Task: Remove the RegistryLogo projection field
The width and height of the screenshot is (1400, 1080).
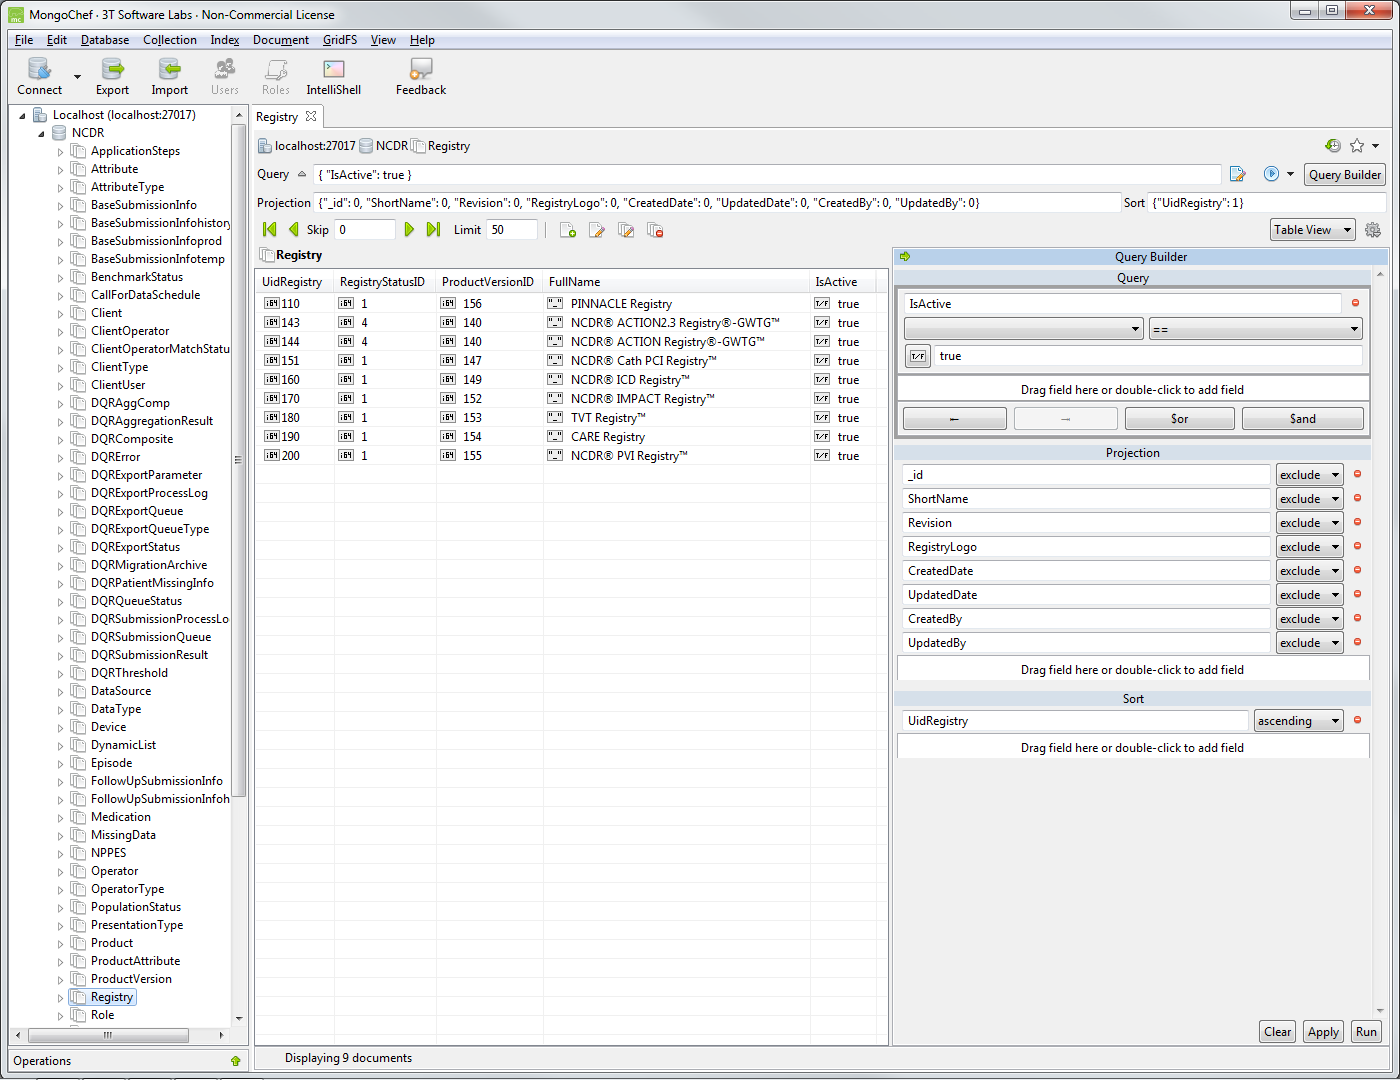Action: point(1357,546)
